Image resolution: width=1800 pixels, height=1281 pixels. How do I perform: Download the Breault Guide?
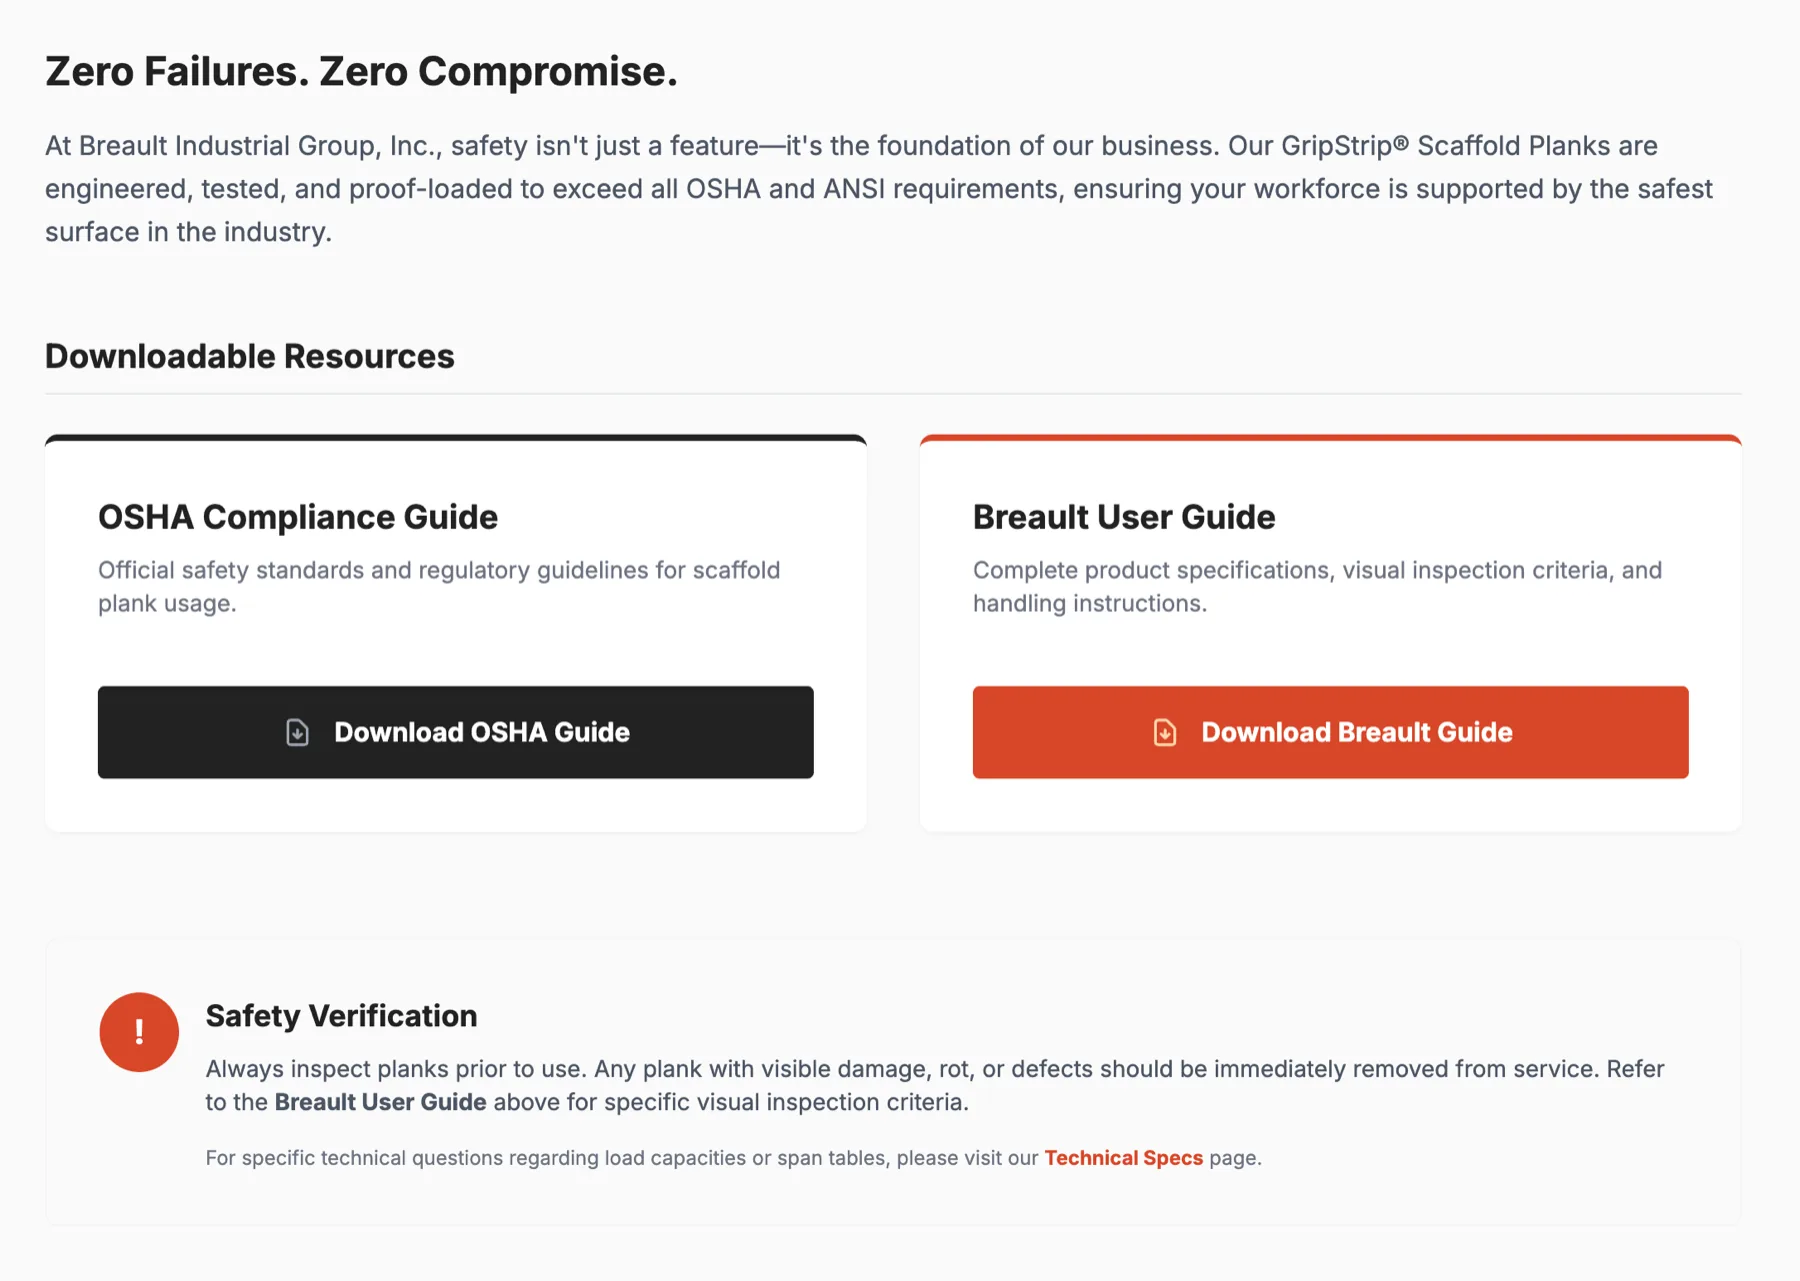[1331, 732]
